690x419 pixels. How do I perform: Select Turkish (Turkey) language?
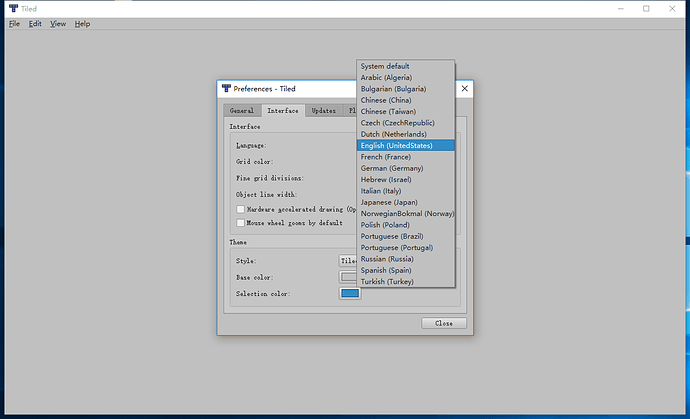[405, 282]
